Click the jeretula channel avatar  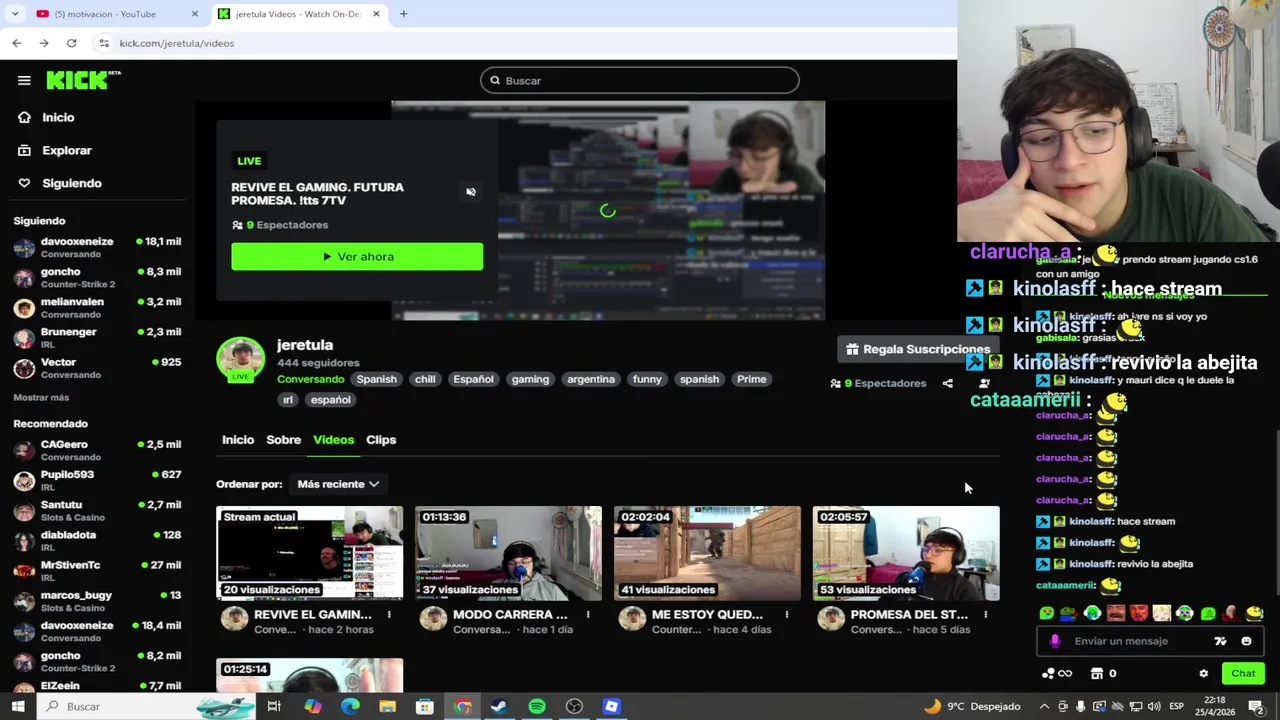[240, 360]
